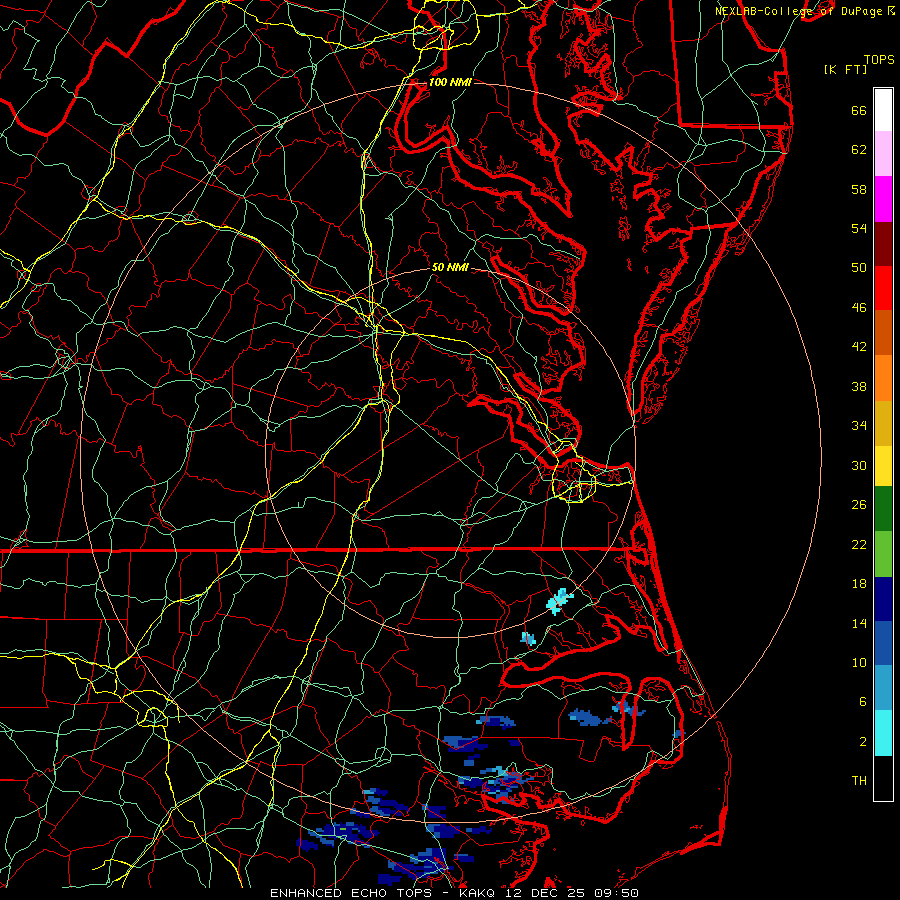Click the [K FT] units label

(x=845, y=69)
